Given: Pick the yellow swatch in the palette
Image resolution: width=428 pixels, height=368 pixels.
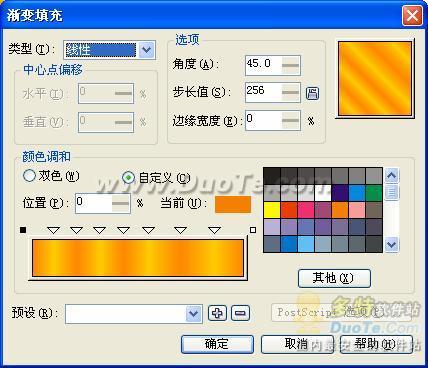Looking at the screenshot, I should point(272,210).
